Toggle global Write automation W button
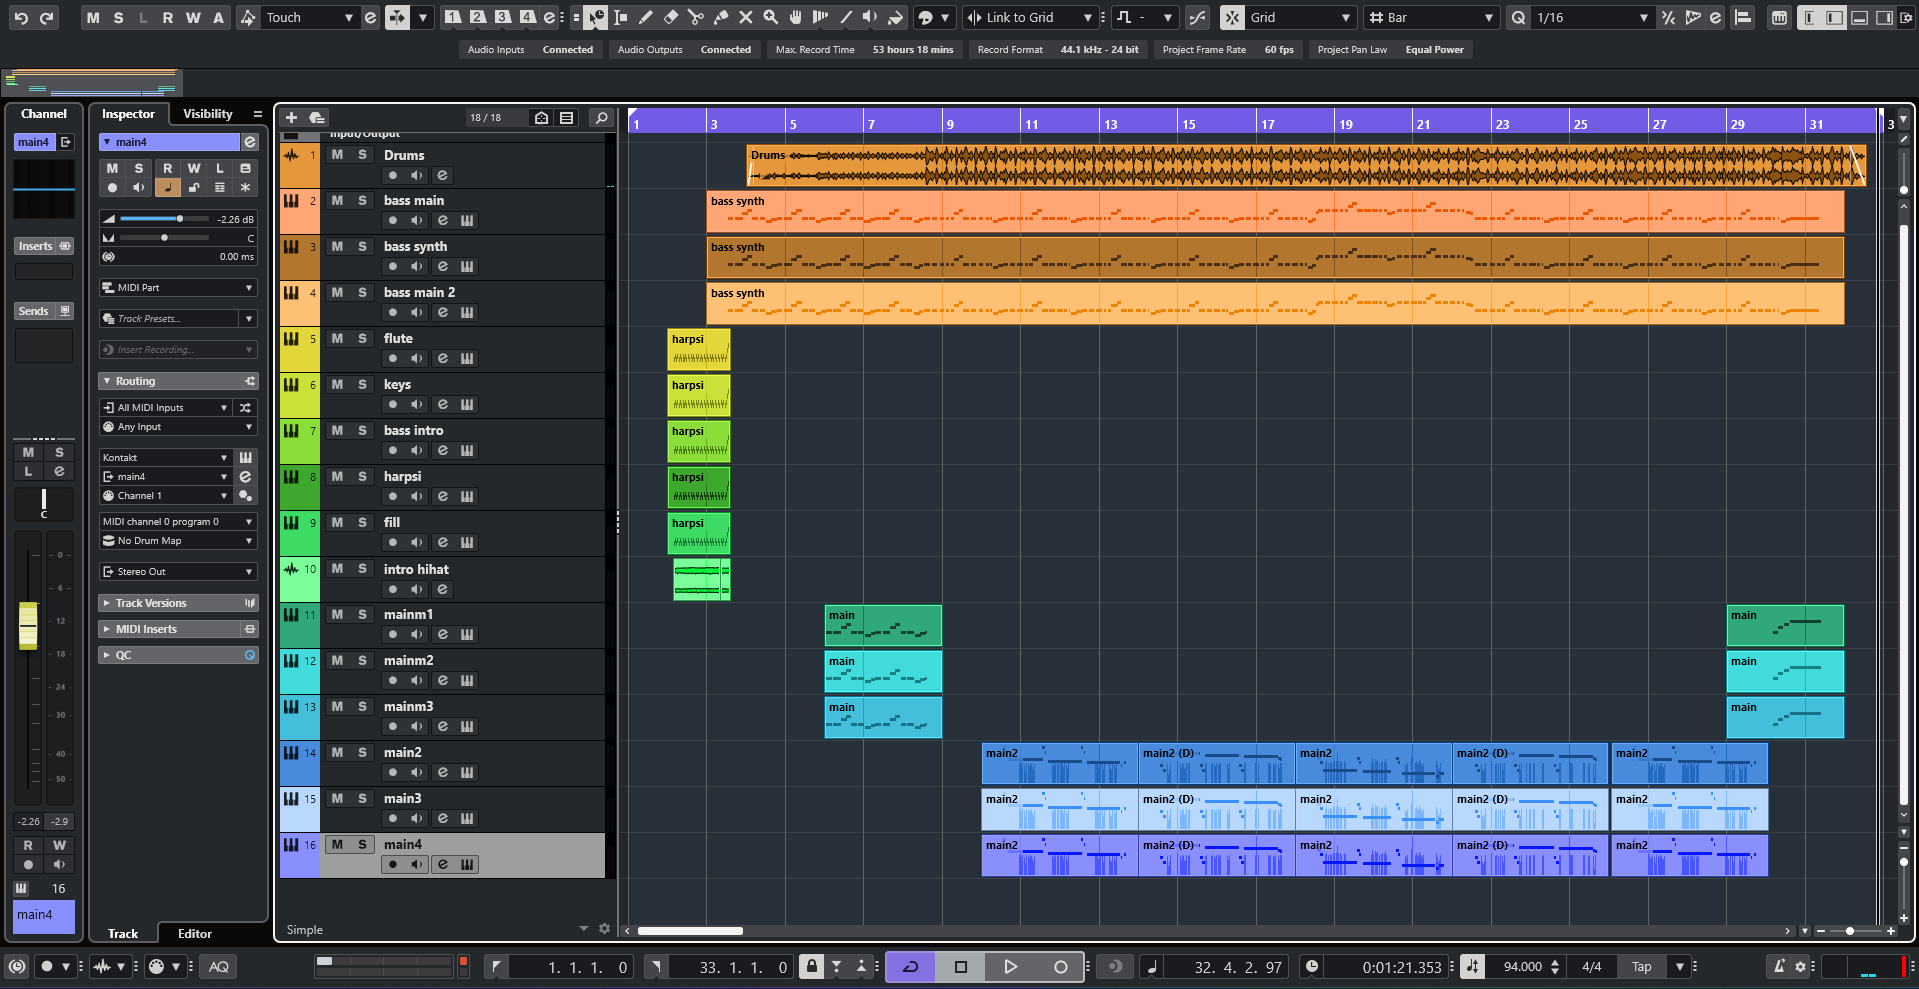 [x=193, y=17]
